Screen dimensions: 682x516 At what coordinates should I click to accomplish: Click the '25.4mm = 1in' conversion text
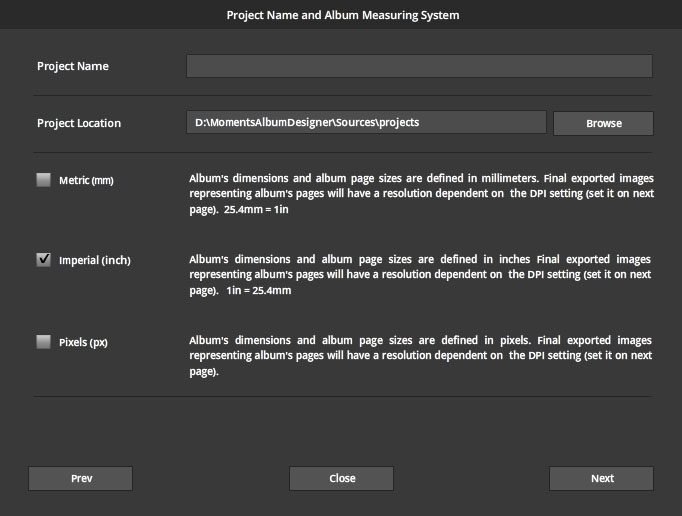[x=256, y=209]
